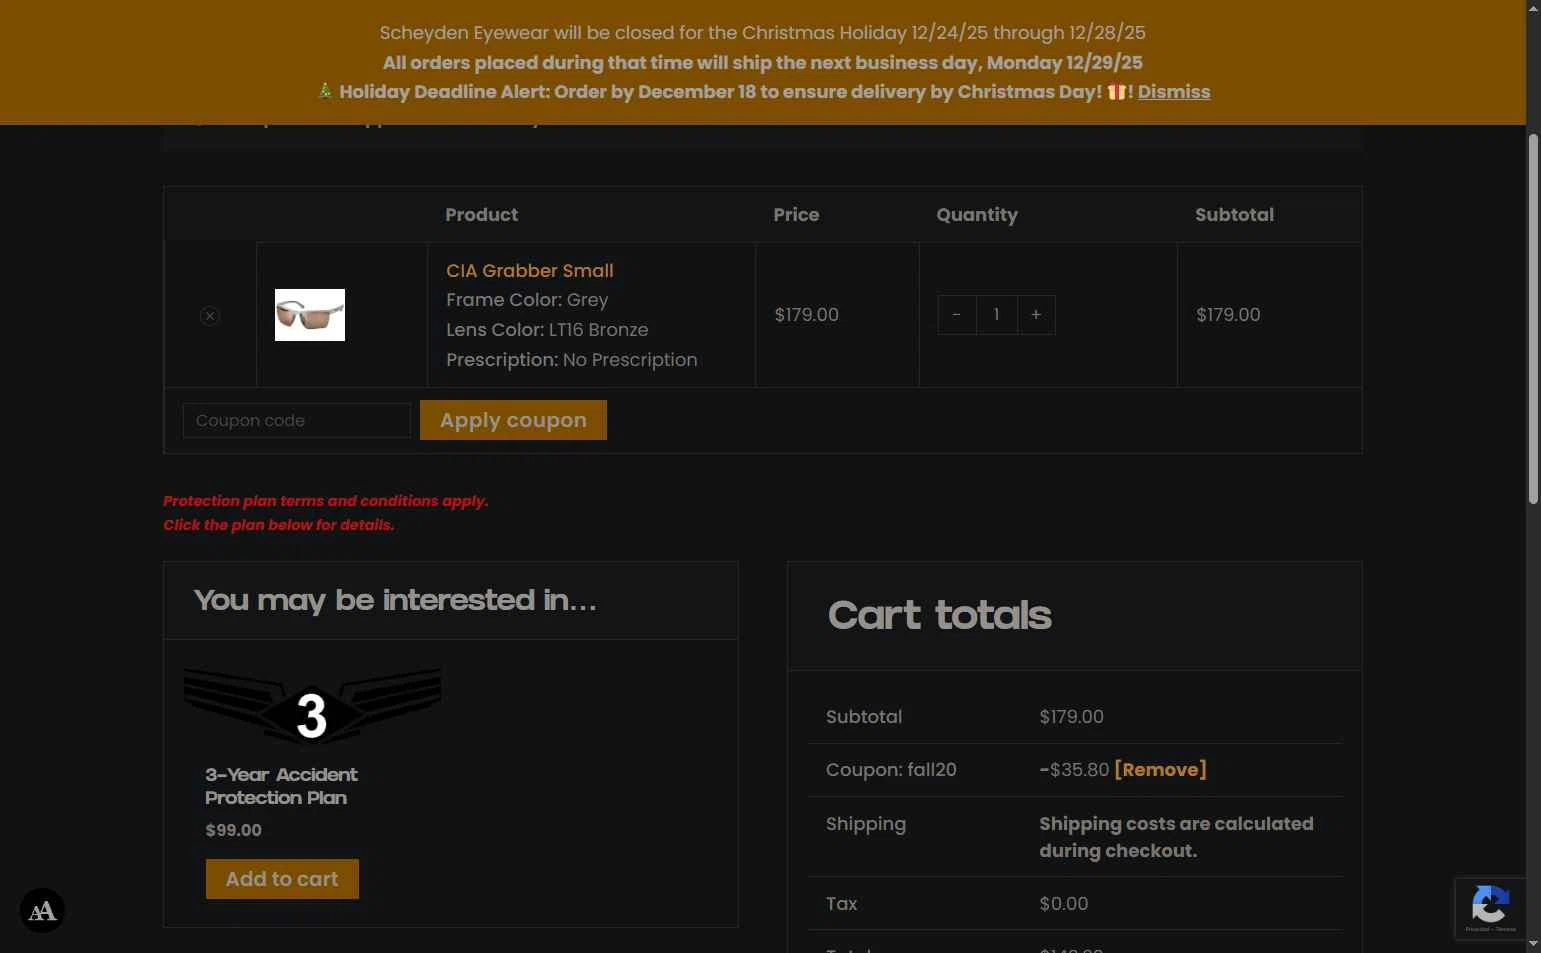Viewport: 1541px width, 953px height.
Task: Click the scrollbar up arrow
Action: (1533, 7)
